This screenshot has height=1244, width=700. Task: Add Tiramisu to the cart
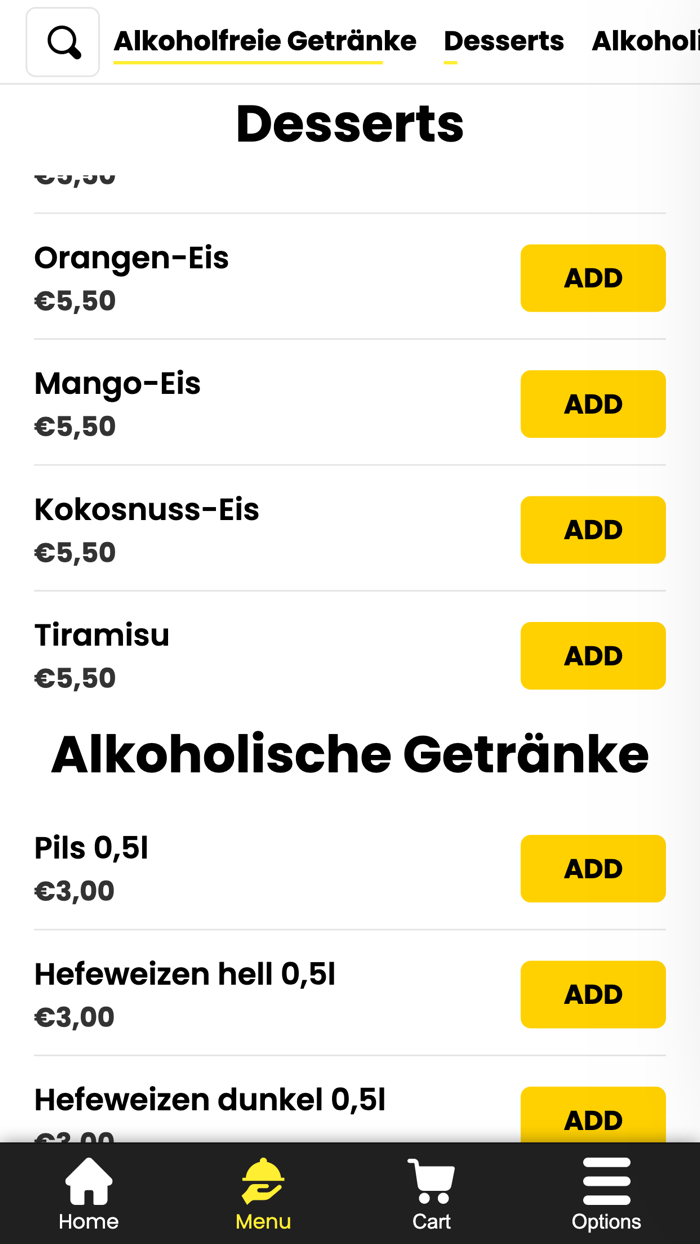point(592,656)
